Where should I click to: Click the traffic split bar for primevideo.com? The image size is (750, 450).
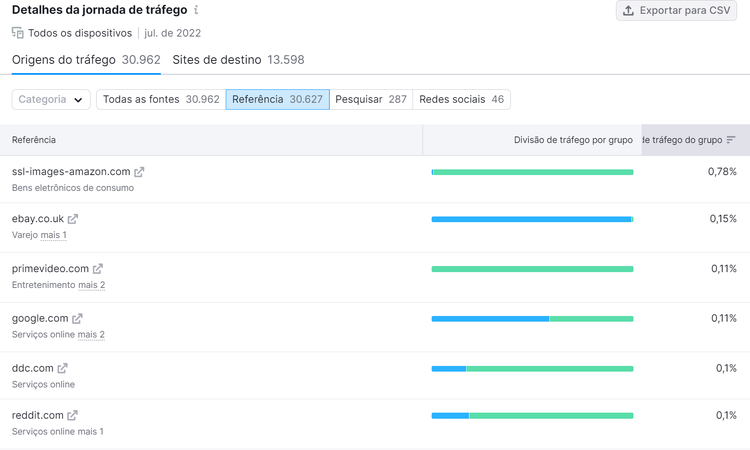tap(532, 269)
